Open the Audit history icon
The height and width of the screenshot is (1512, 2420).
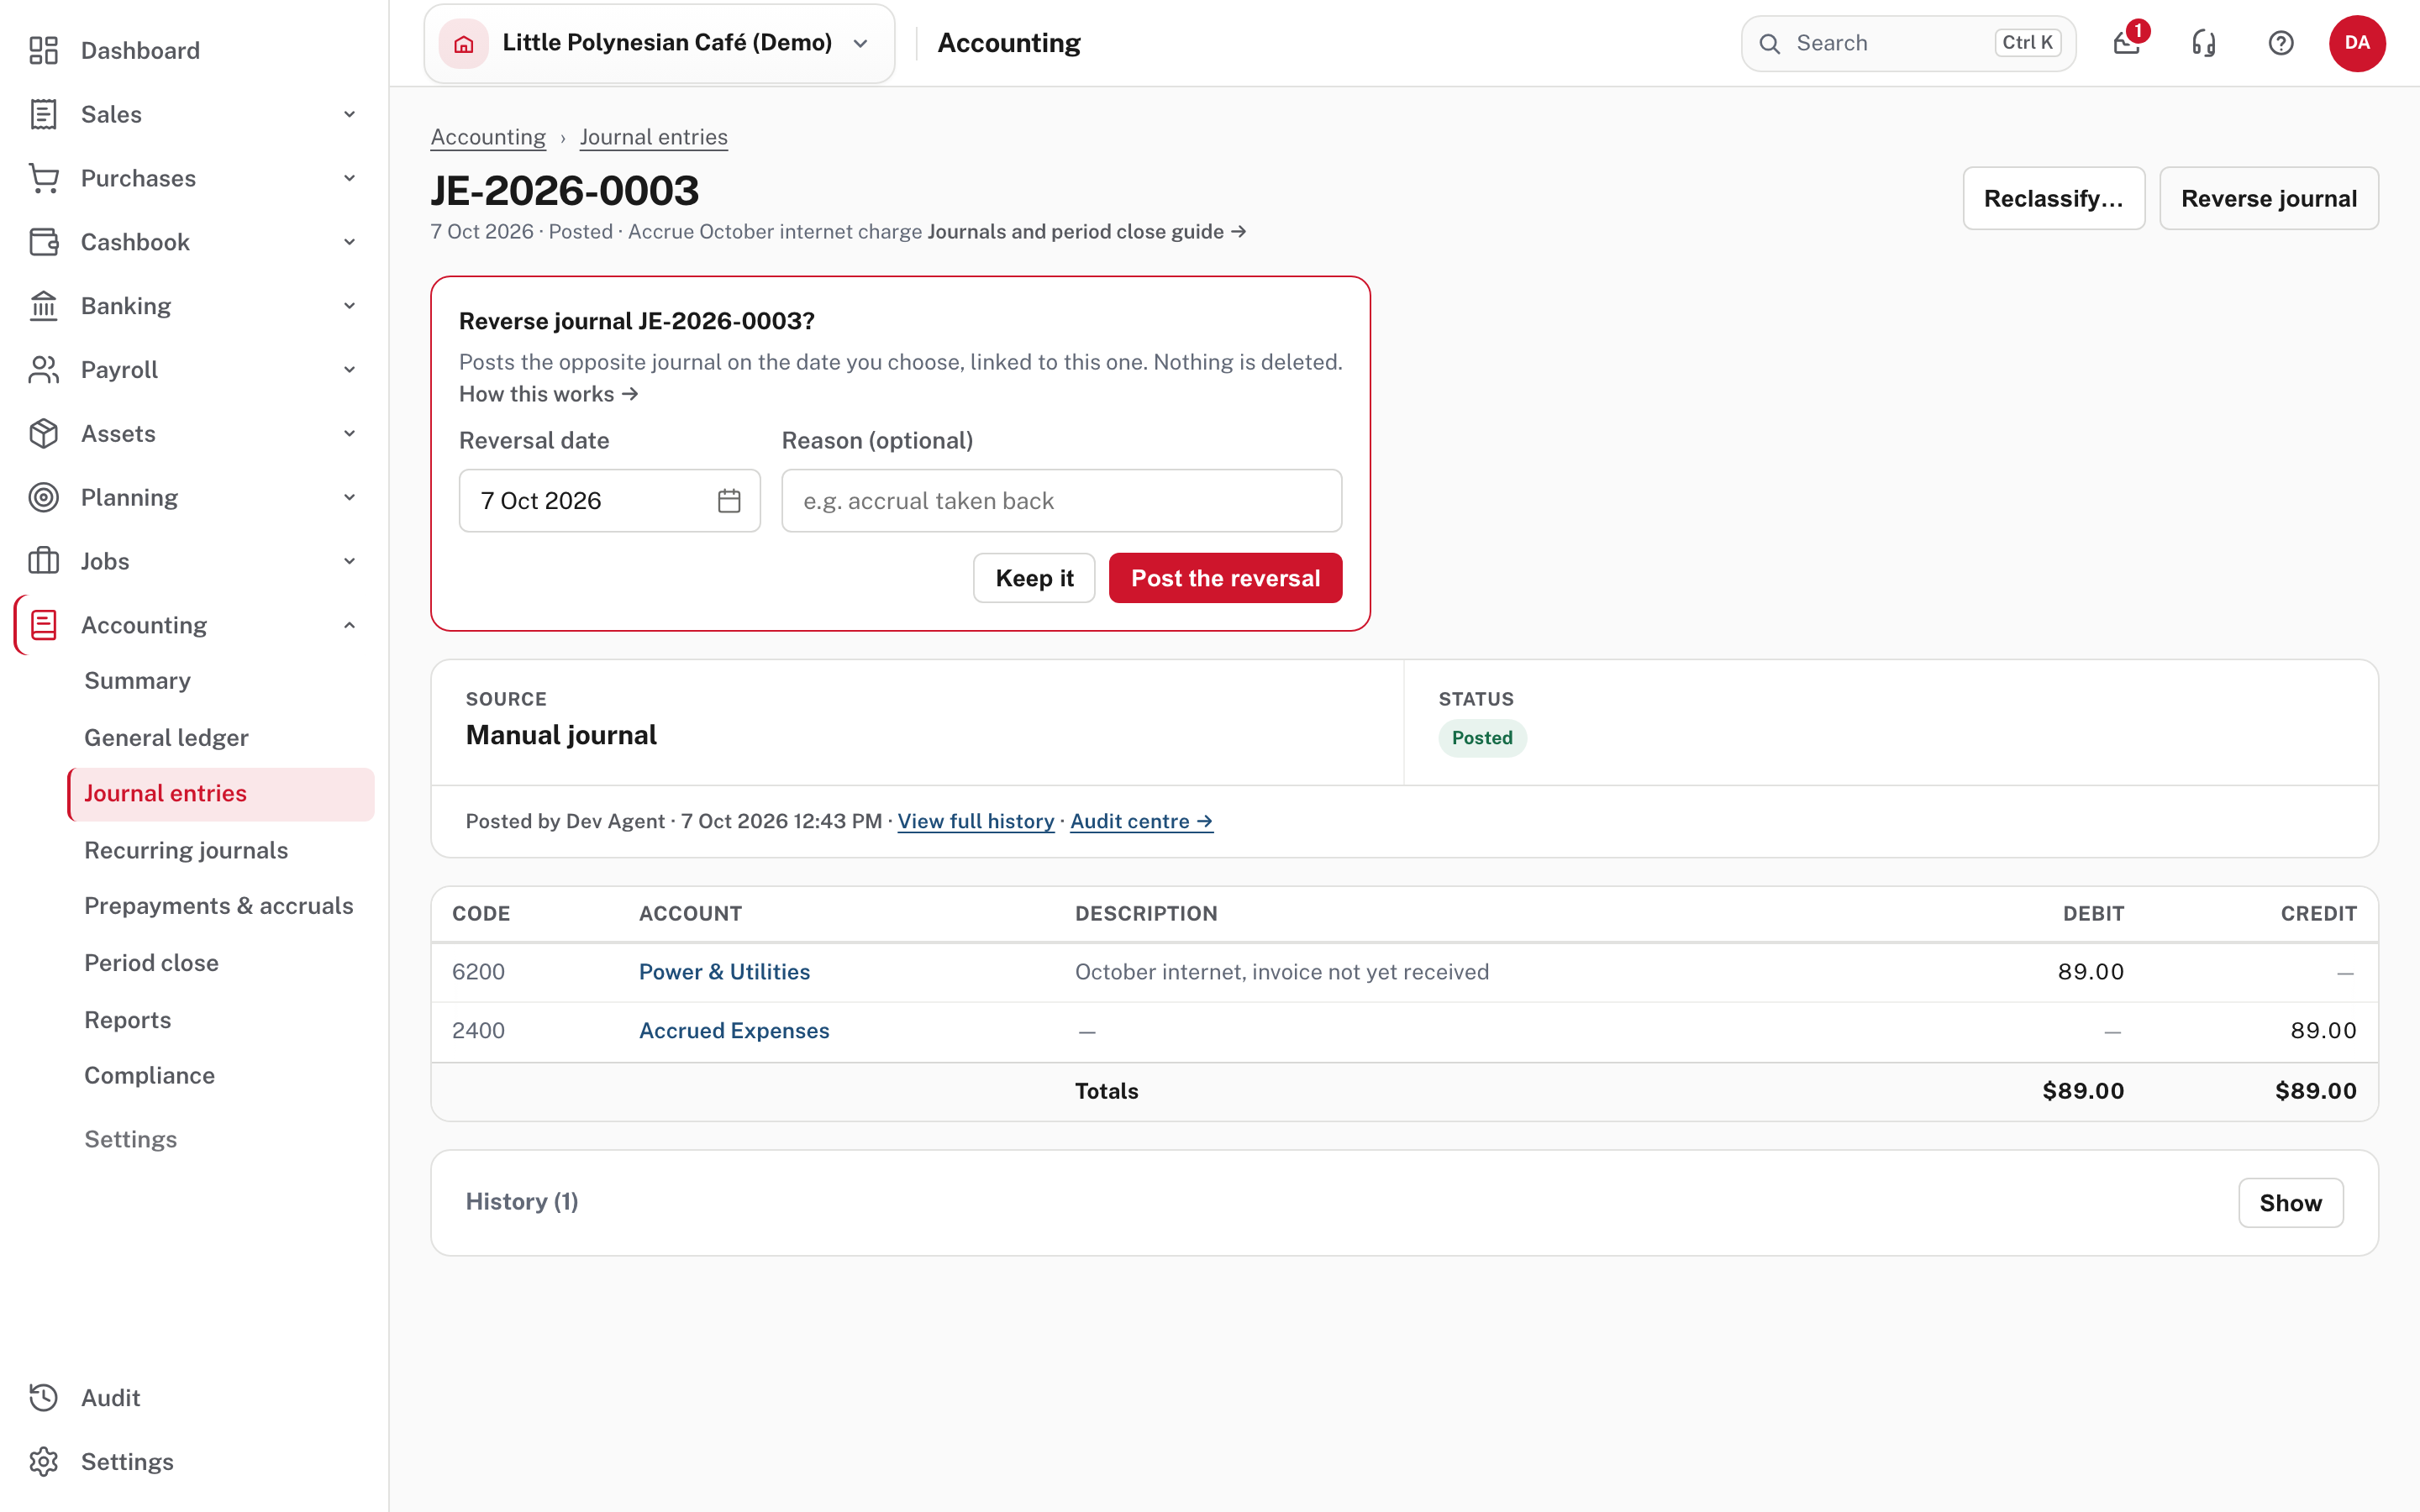pos(43,1398)
